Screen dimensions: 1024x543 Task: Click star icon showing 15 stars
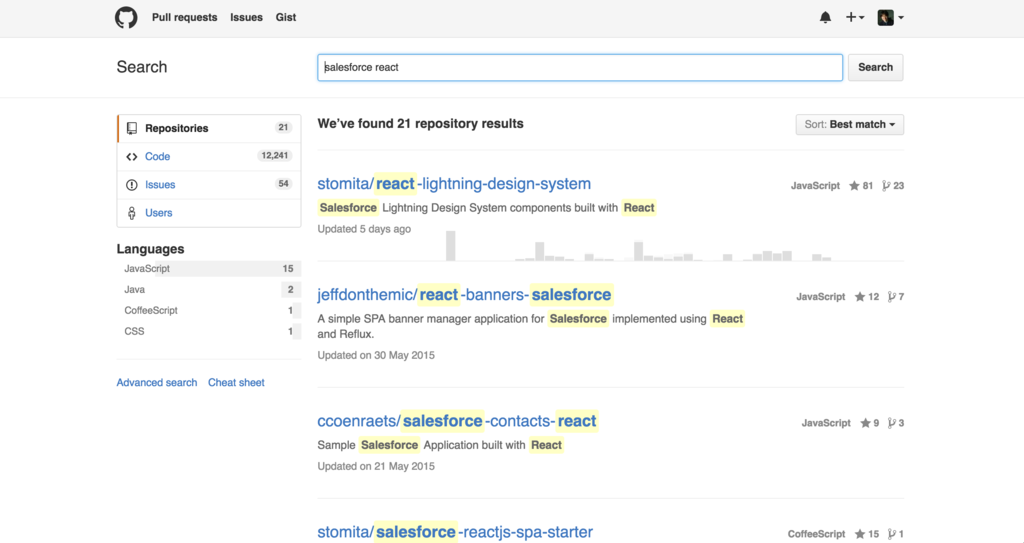860,534
